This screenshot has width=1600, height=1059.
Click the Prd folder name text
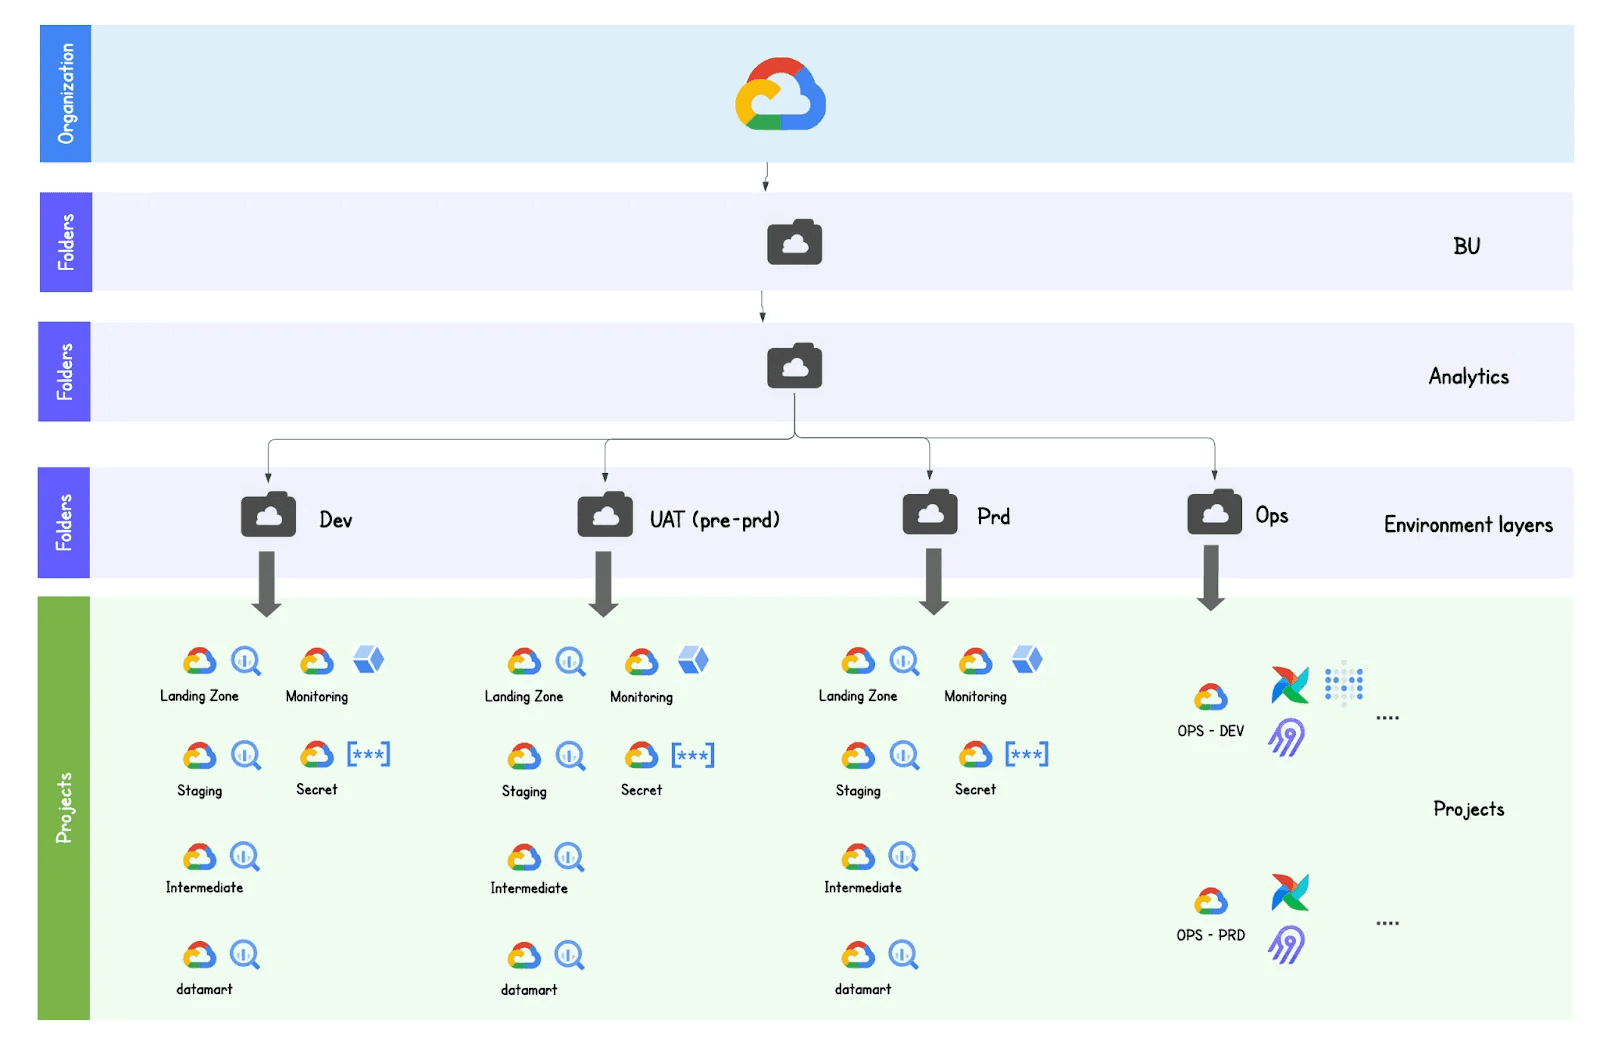993,517
